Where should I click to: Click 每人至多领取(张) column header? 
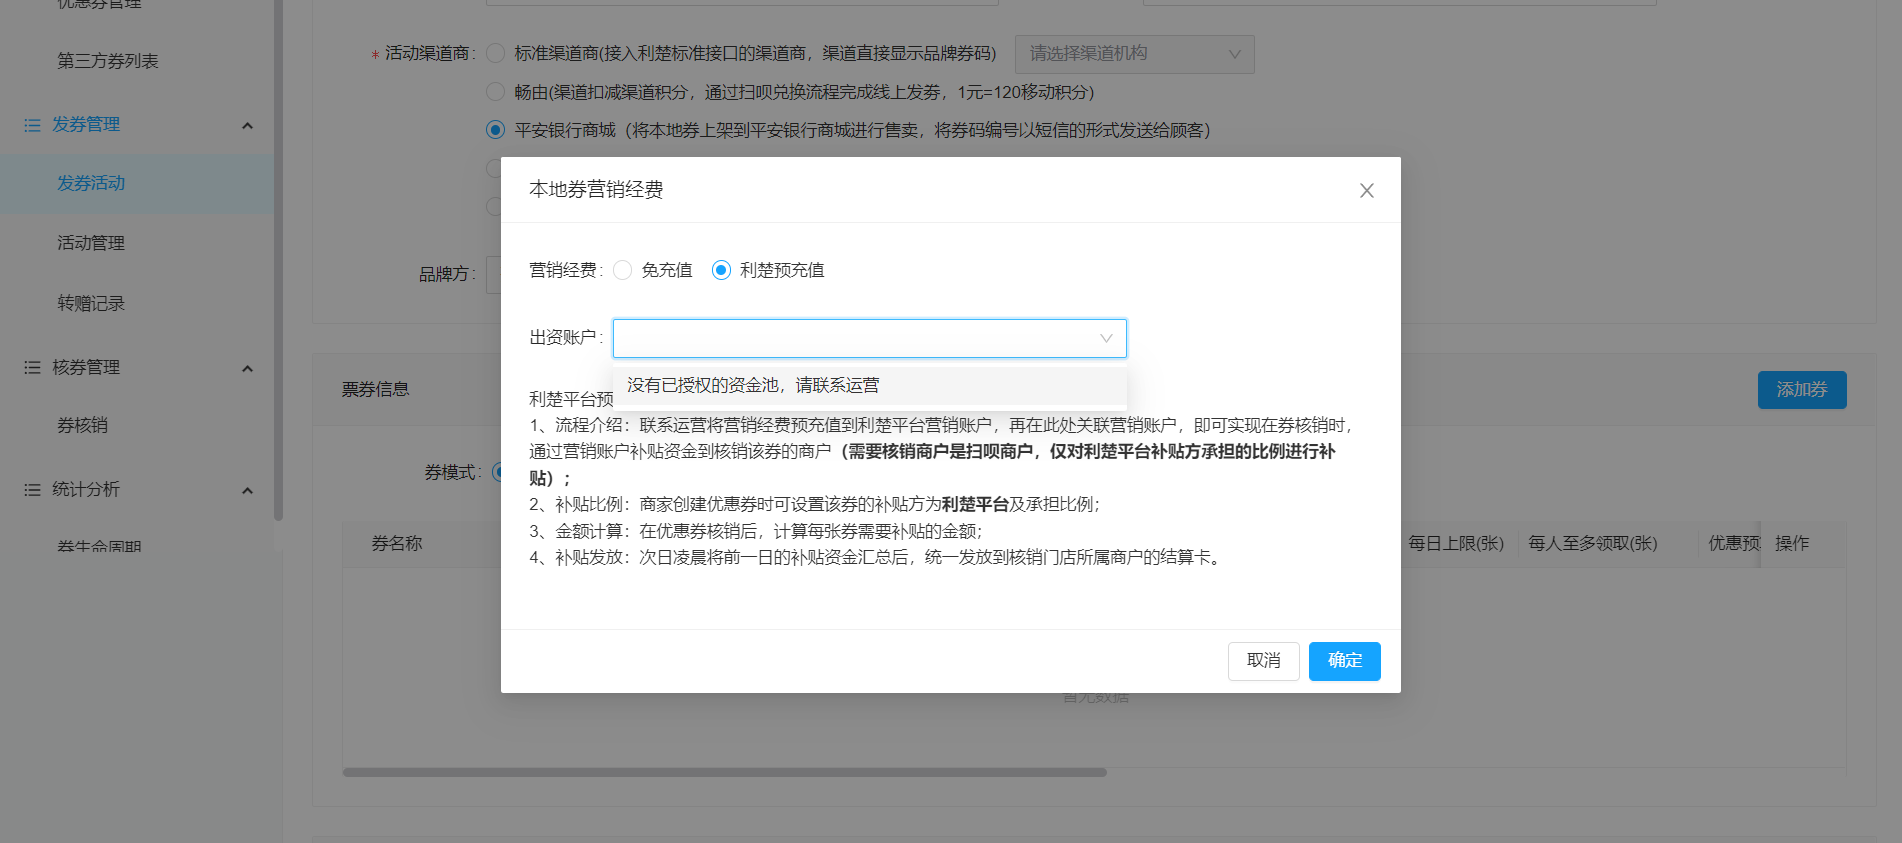[1593, 544]
